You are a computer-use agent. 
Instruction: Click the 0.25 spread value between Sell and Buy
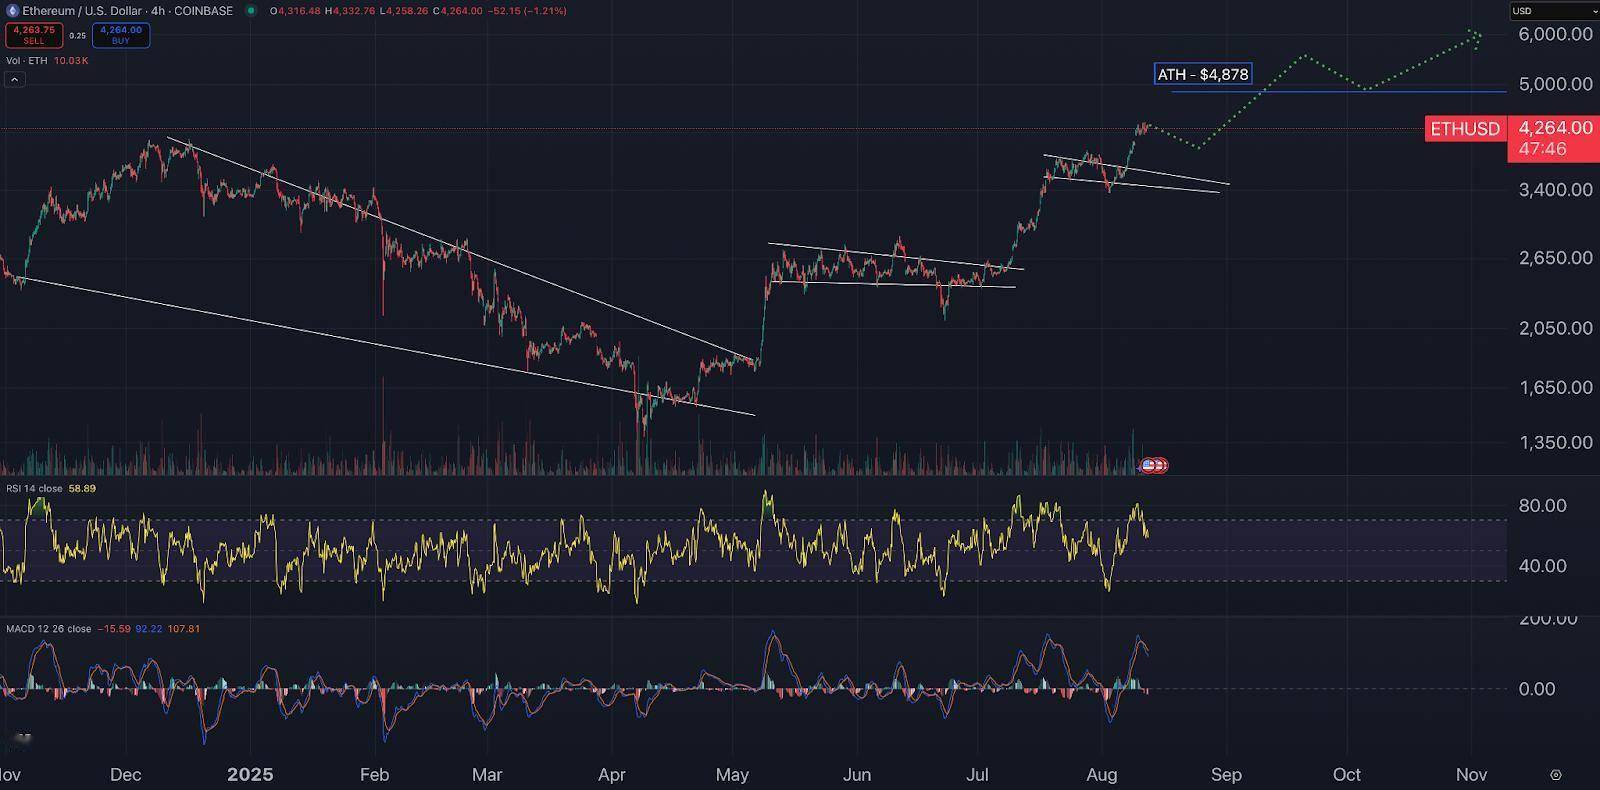click(x=77, y=36)
